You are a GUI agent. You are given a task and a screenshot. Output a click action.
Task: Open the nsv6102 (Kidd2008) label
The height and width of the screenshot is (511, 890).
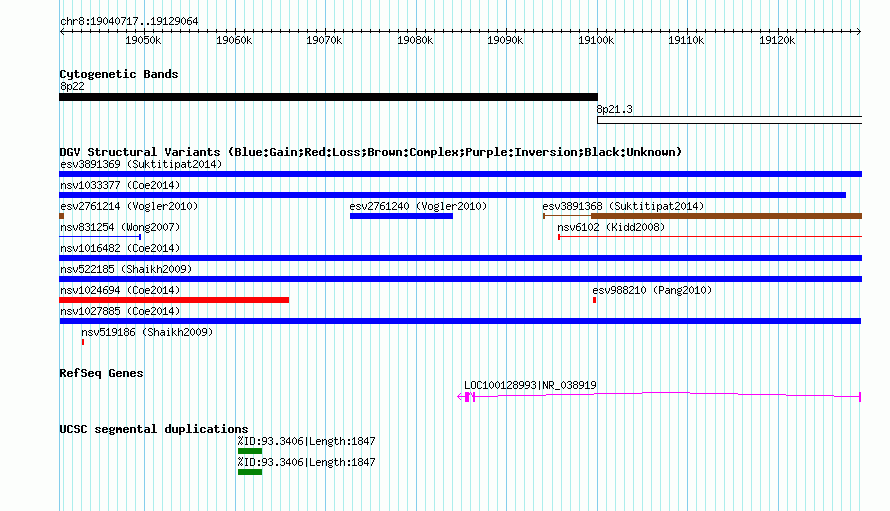tap(611, 227)
